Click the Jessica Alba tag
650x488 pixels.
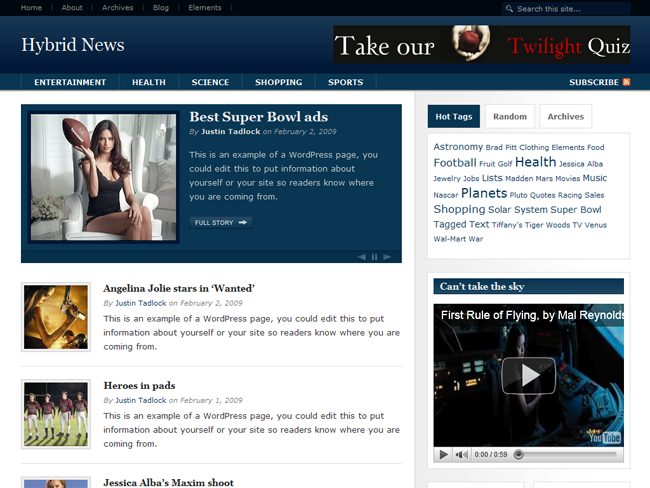coord(581,164)
